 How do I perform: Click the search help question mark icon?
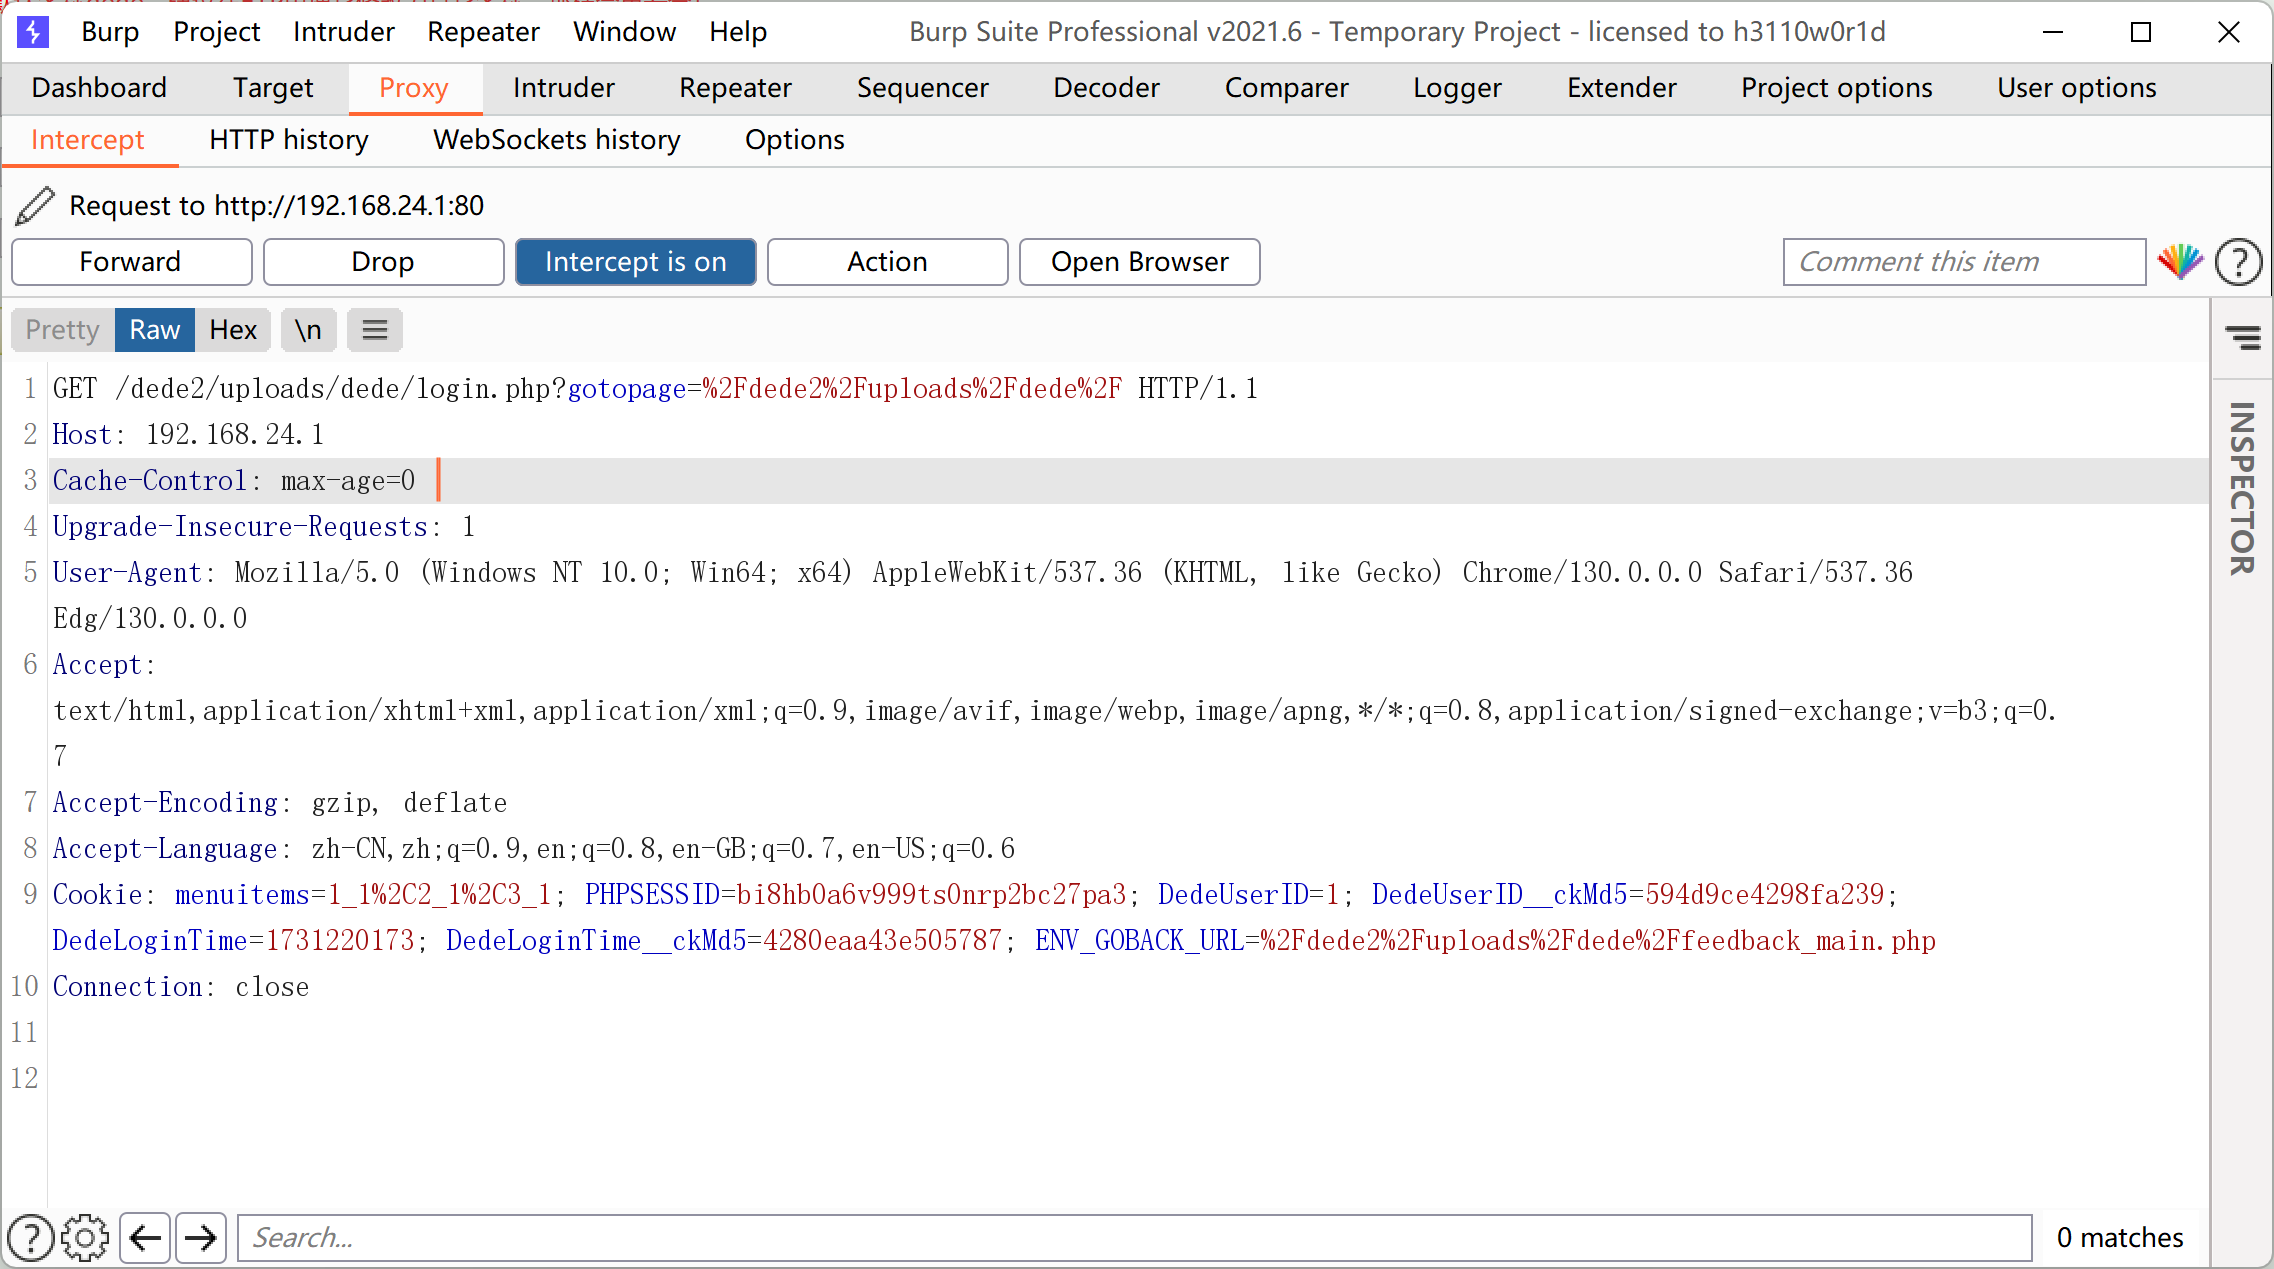[x=31, y=1238]
